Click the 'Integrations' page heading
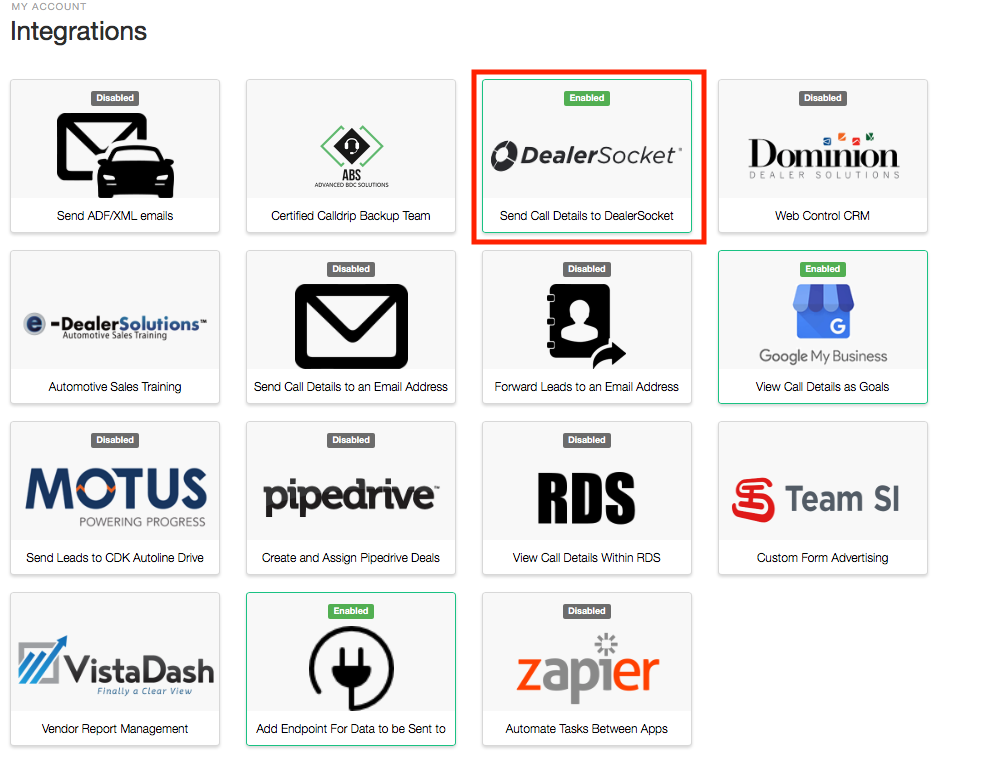 (x=79, y=31)
